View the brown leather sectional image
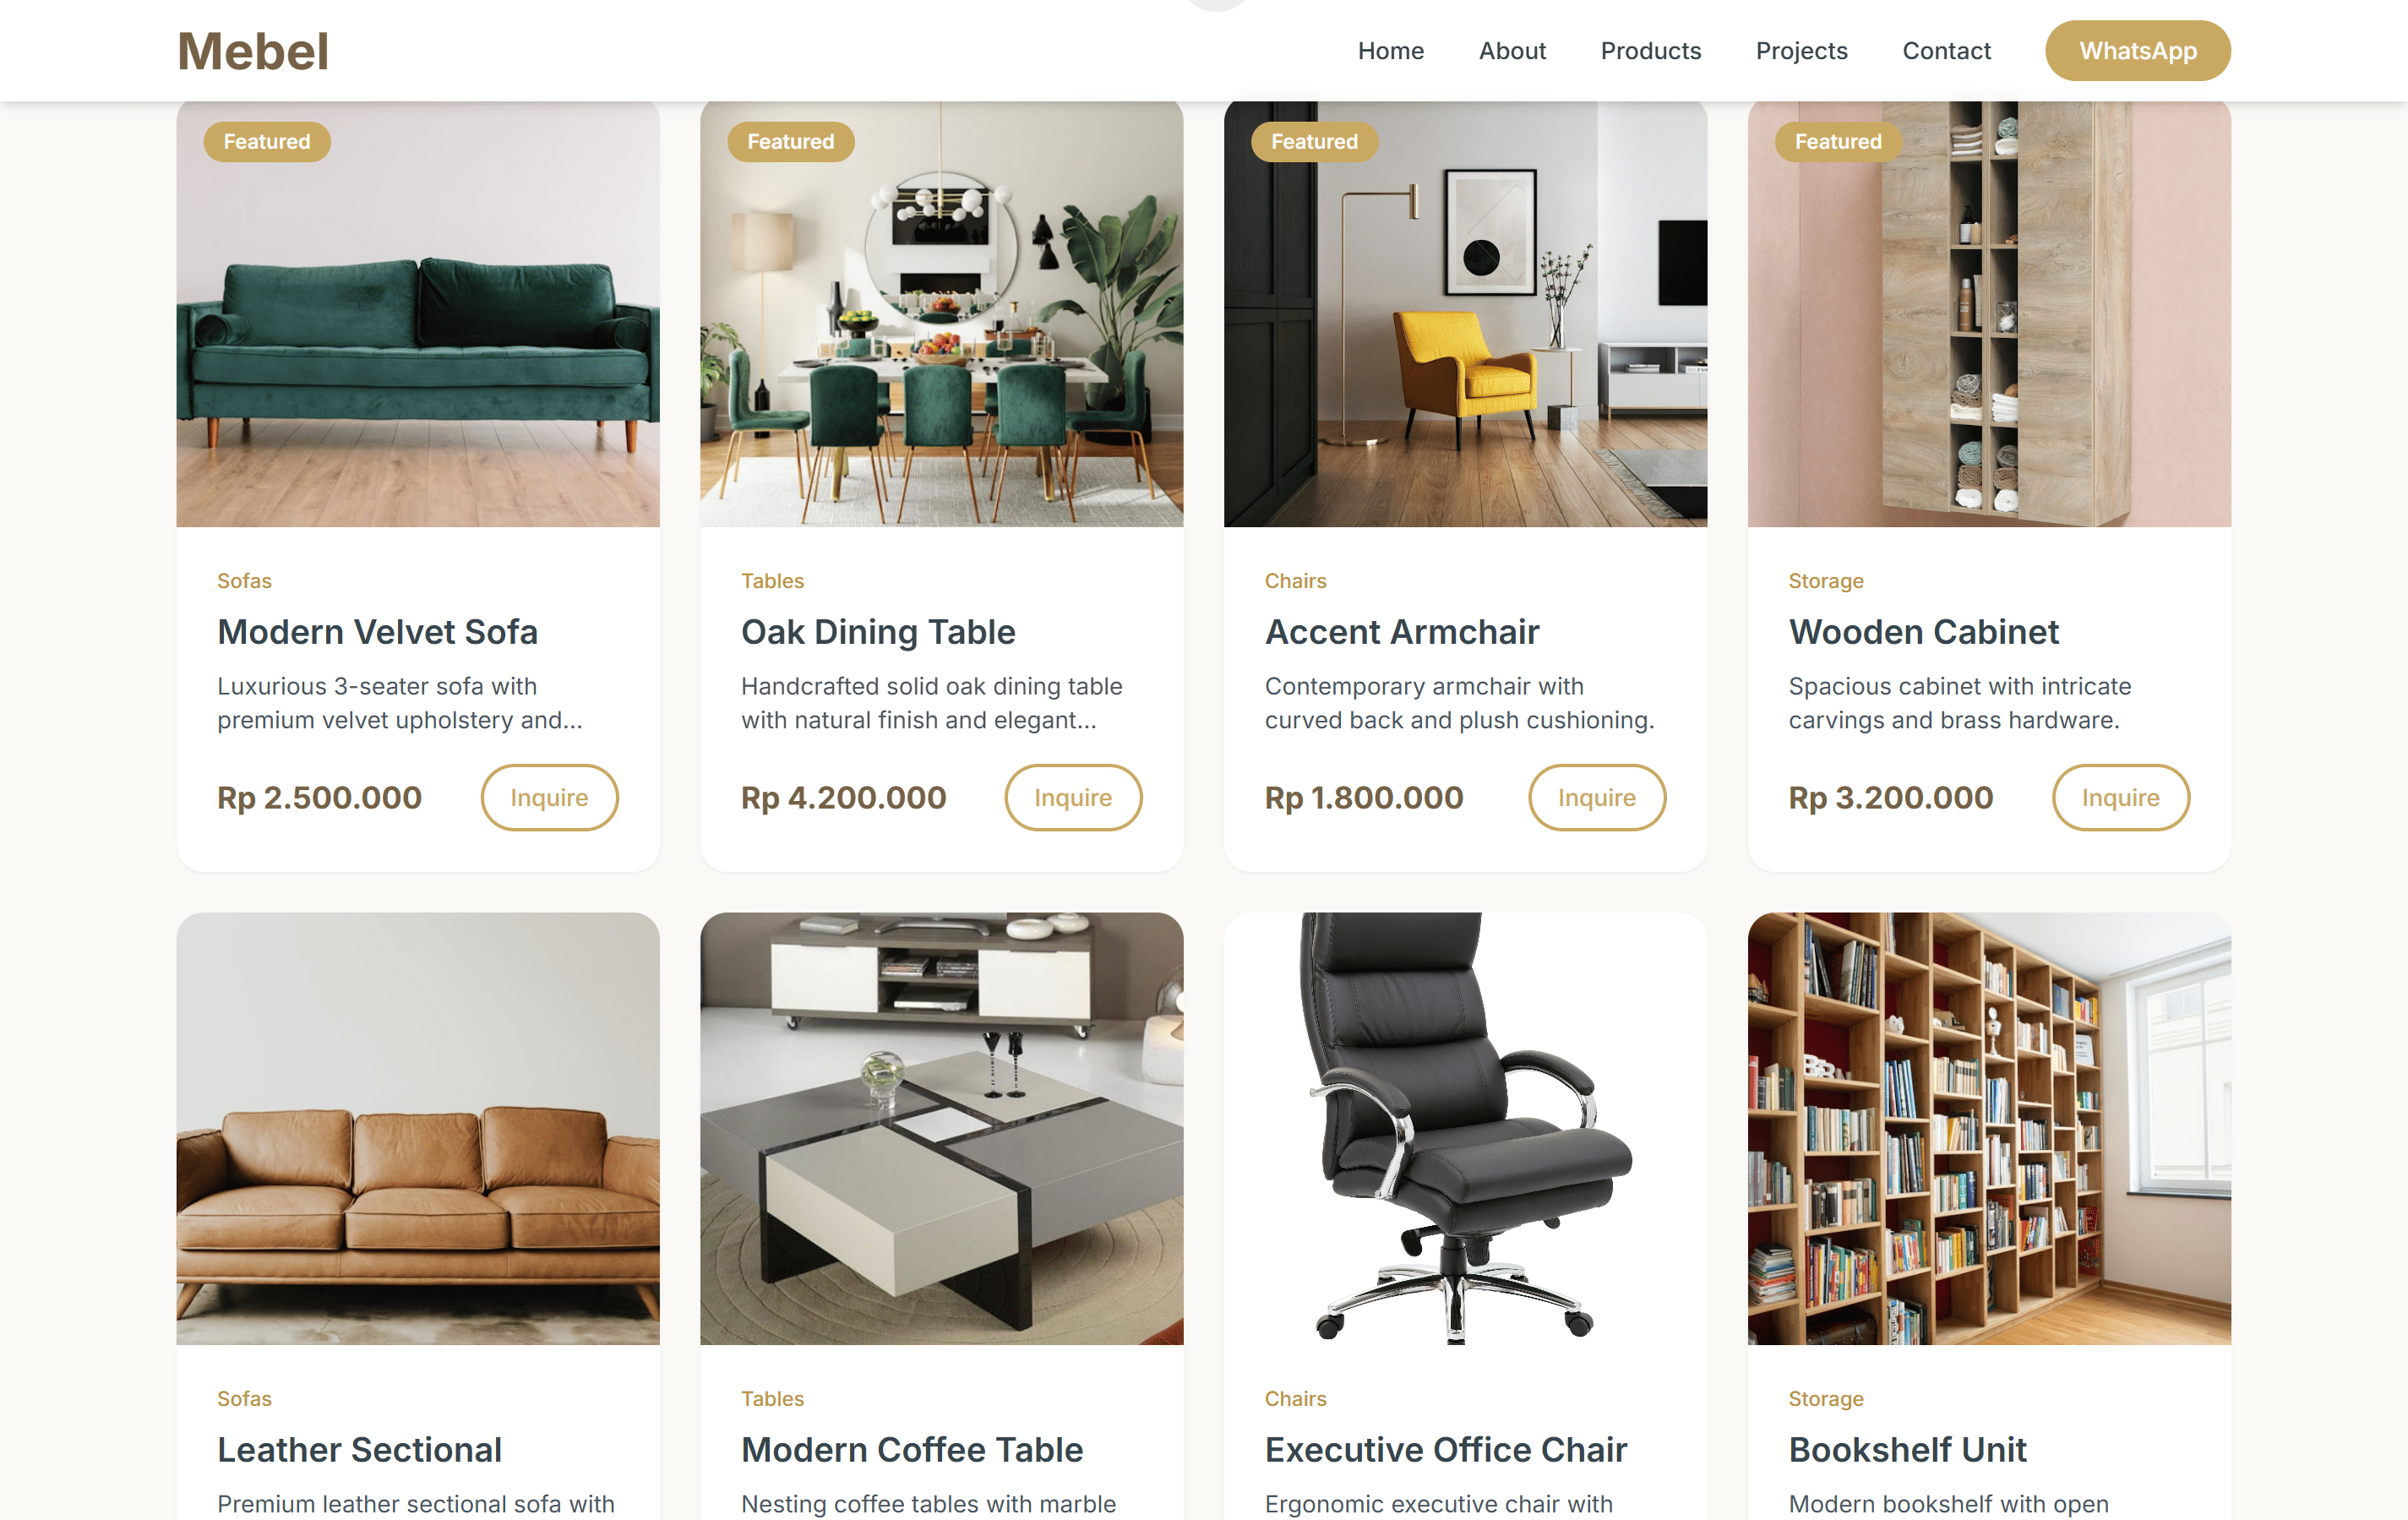2408x1520 pixels. pos(418,1128)
